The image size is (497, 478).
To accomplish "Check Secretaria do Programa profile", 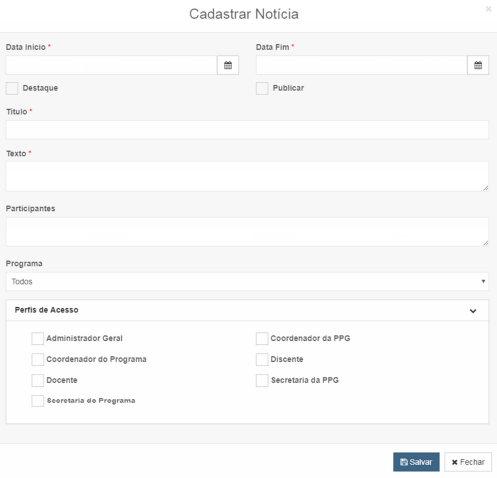I will 38,401.
